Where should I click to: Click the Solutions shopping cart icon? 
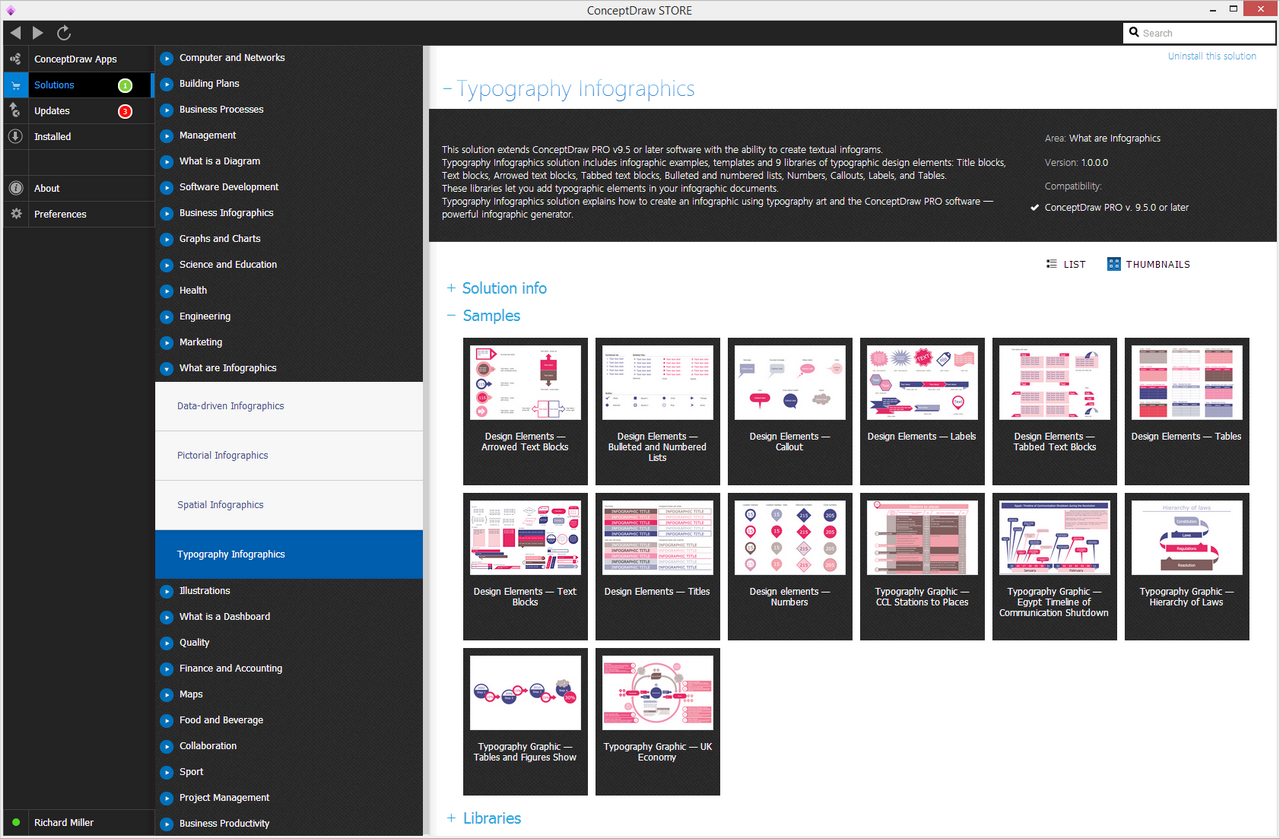click(x=15, y=85)
